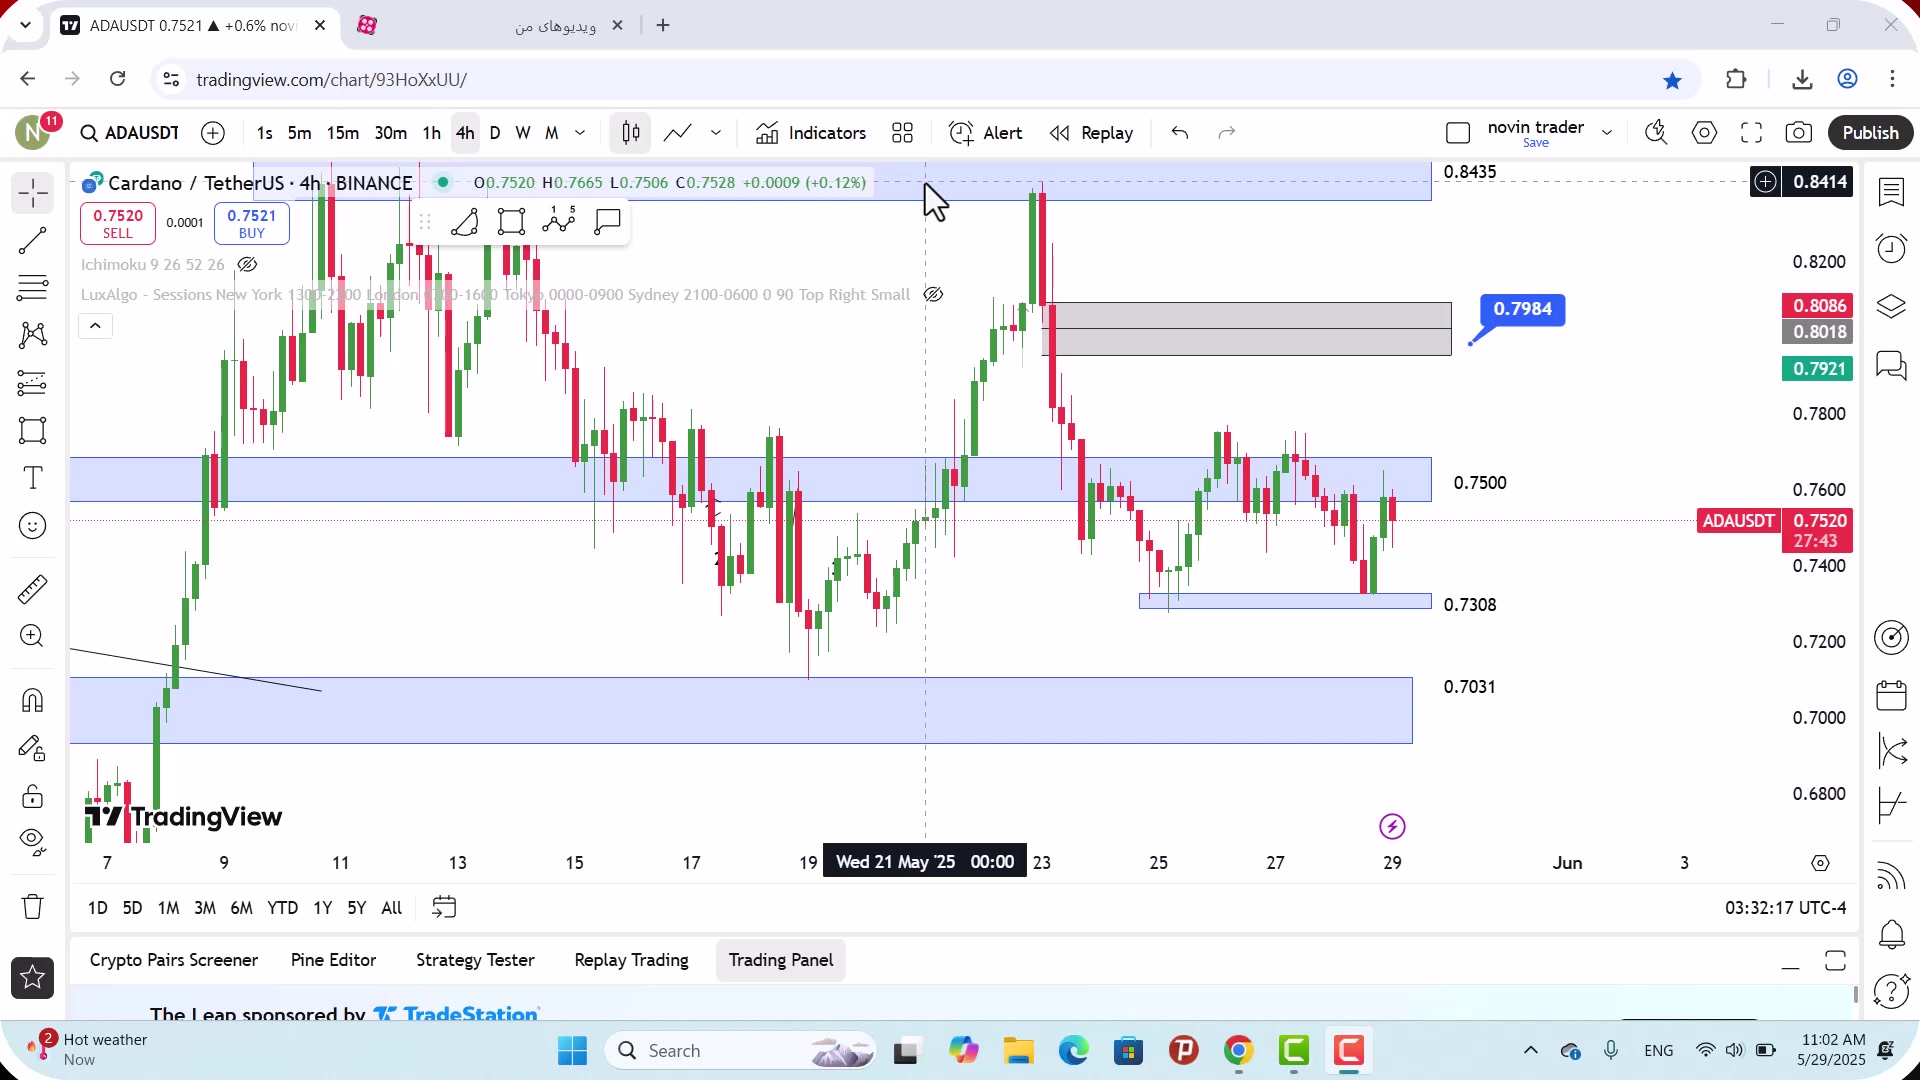Screen dimensions: 1920x1080
Task: Select the crosshair cursor tool
Action: (x=33, y=193)
